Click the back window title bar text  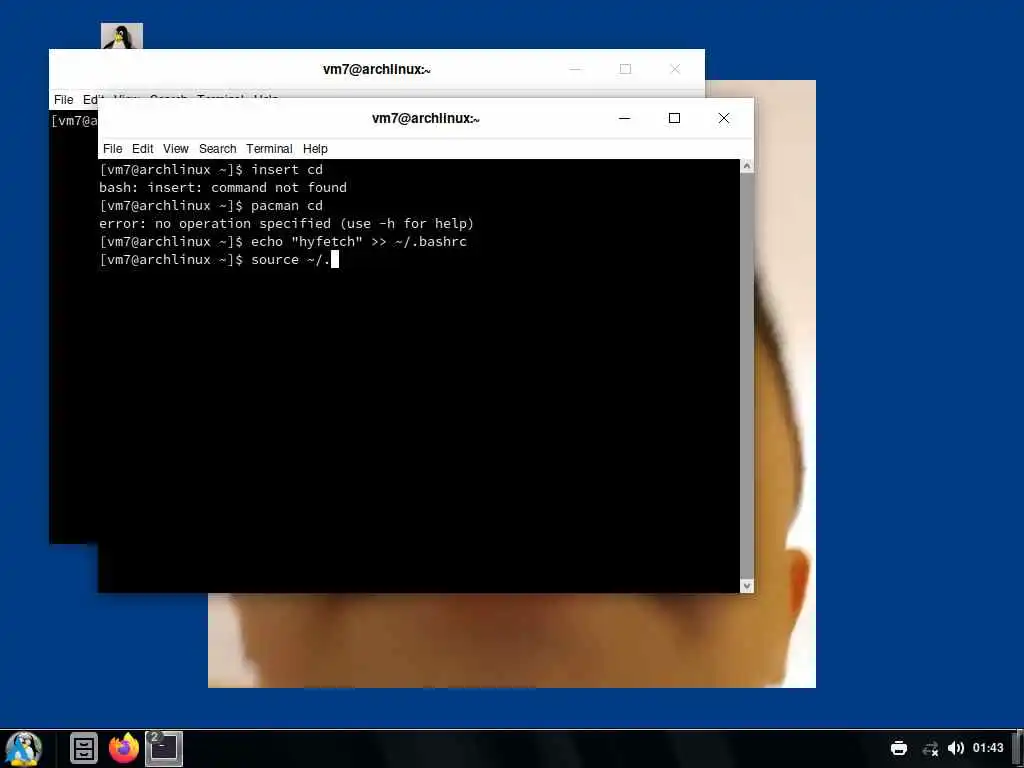click(377, 69)
